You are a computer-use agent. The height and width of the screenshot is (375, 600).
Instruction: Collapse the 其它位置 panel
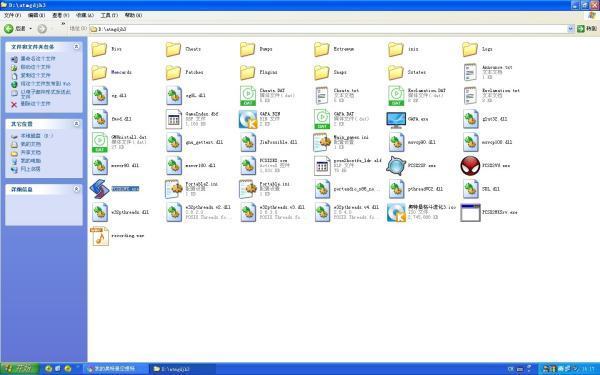coord(77,124)
